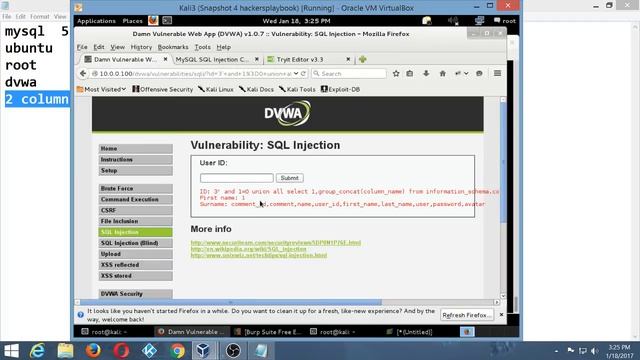640x360 pixels.
Task: Open Firefox View menu
Action: point(118,47)
